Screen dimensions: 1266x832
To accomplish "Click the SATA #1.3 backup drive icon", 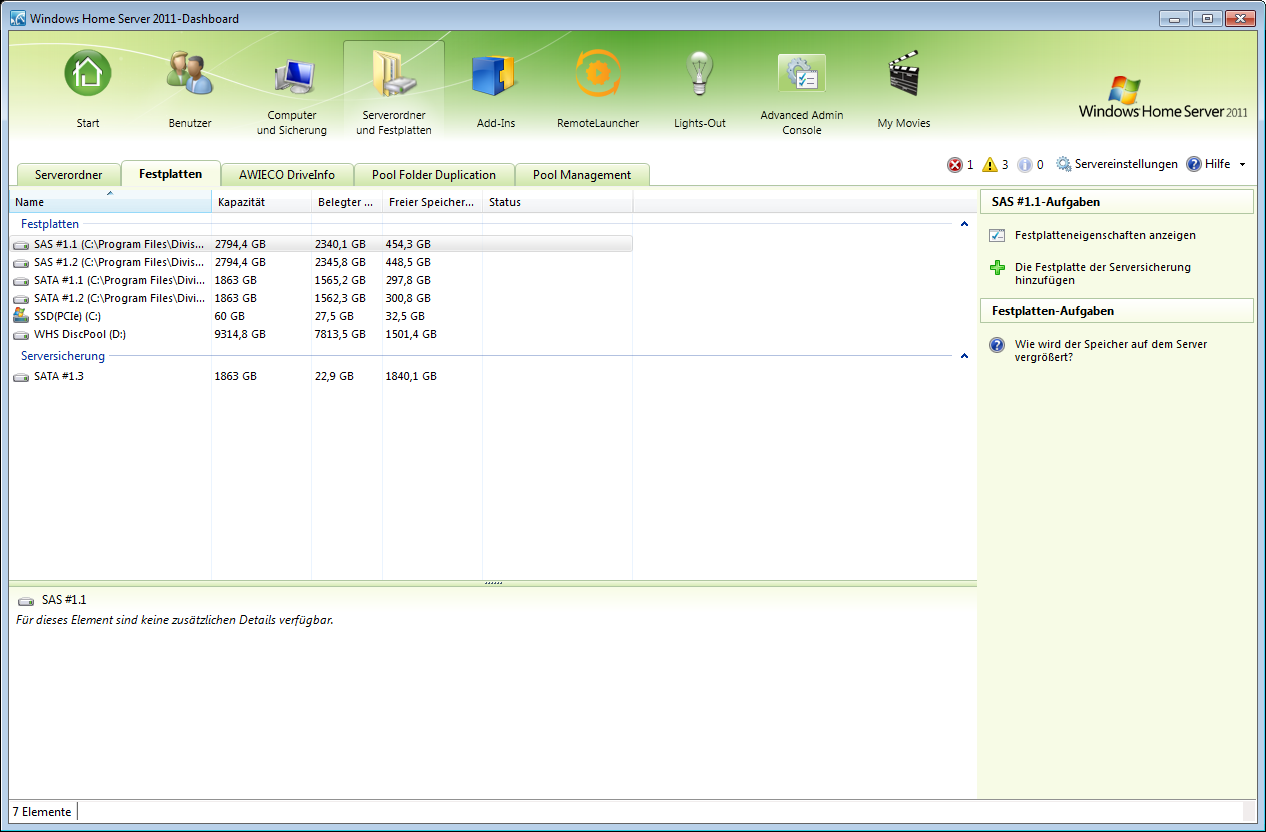I will [22, 376].
